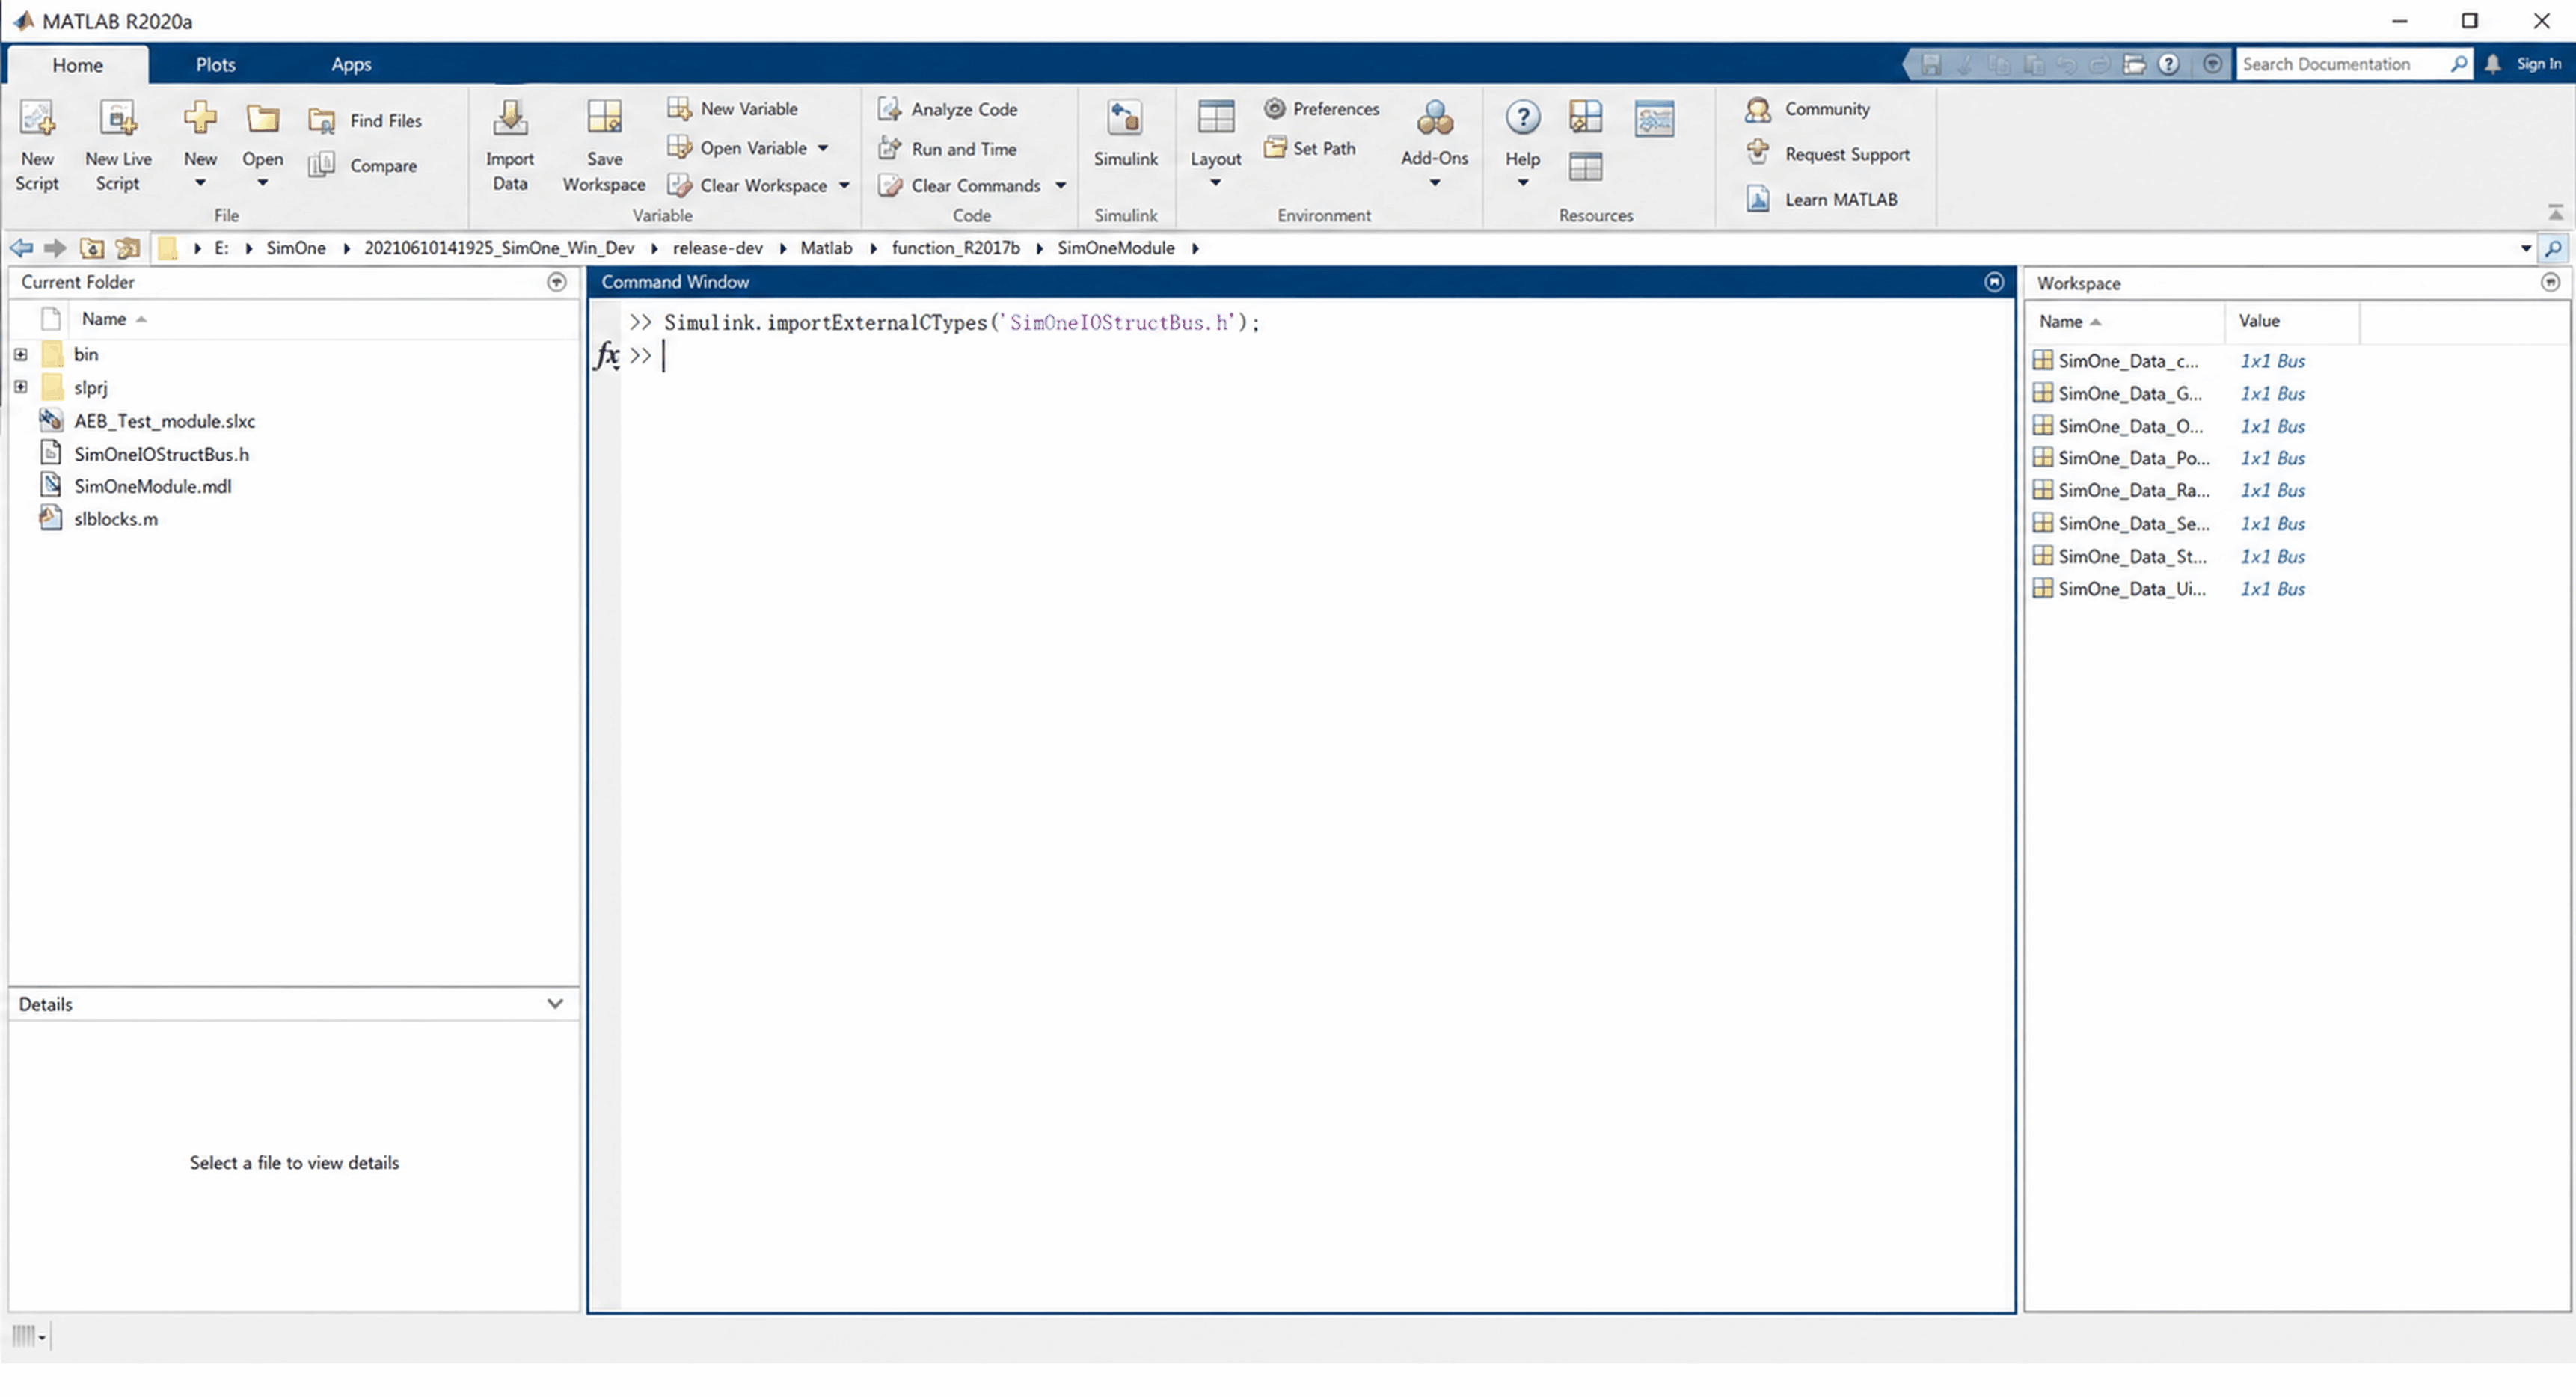Navigate forward in folder history
The width and height of the screenshot is (2576, 1397).
(x=55, y=248)
